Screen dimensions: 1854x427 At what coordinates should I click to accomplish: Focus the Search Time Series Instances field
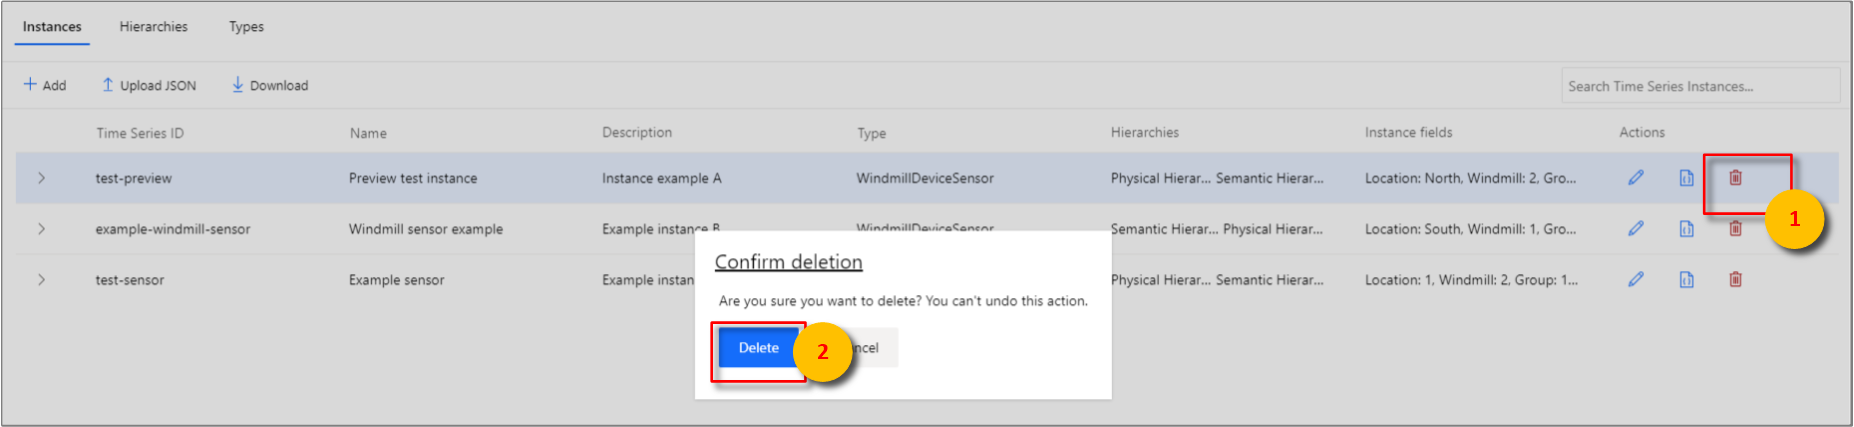pos(1699,86)
